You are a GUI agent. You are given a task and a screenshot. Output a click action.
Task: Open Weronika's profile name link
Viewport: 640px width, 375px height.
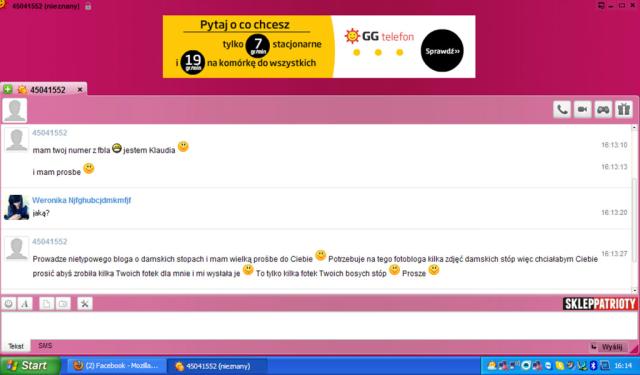click(82, 200)
